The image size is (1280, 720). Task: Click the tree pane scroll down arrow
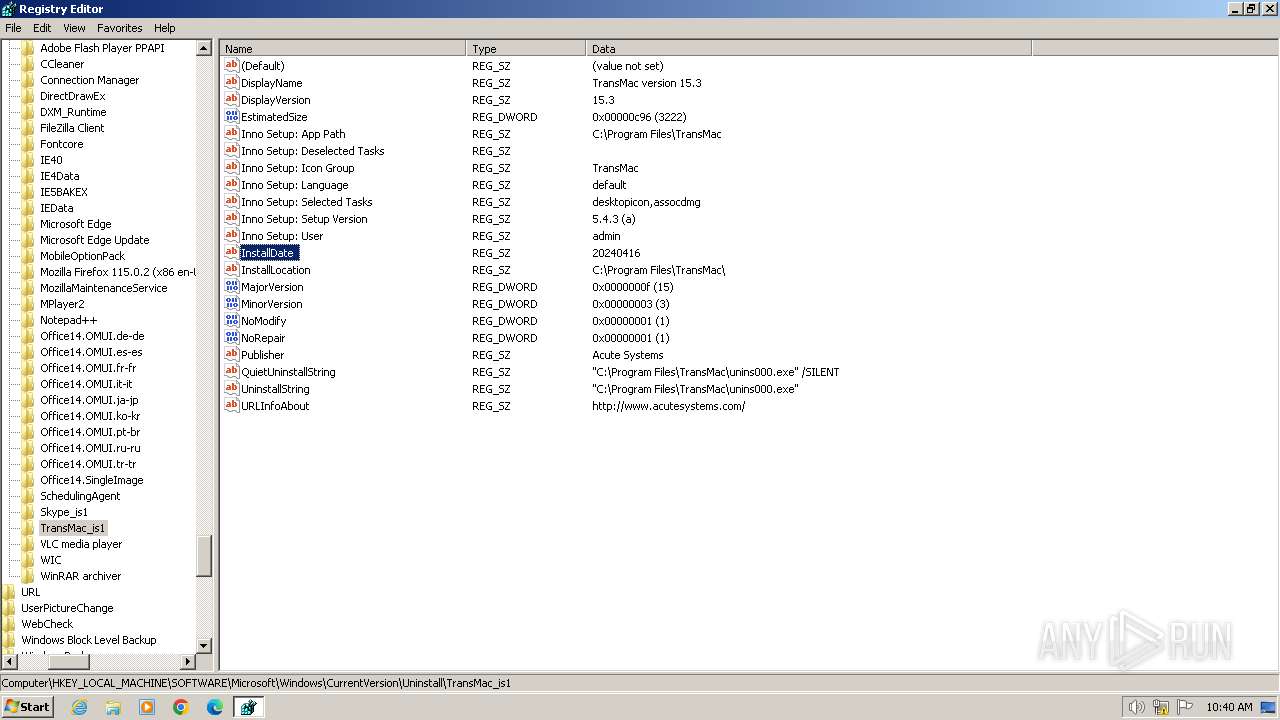(x=204, y=646)
